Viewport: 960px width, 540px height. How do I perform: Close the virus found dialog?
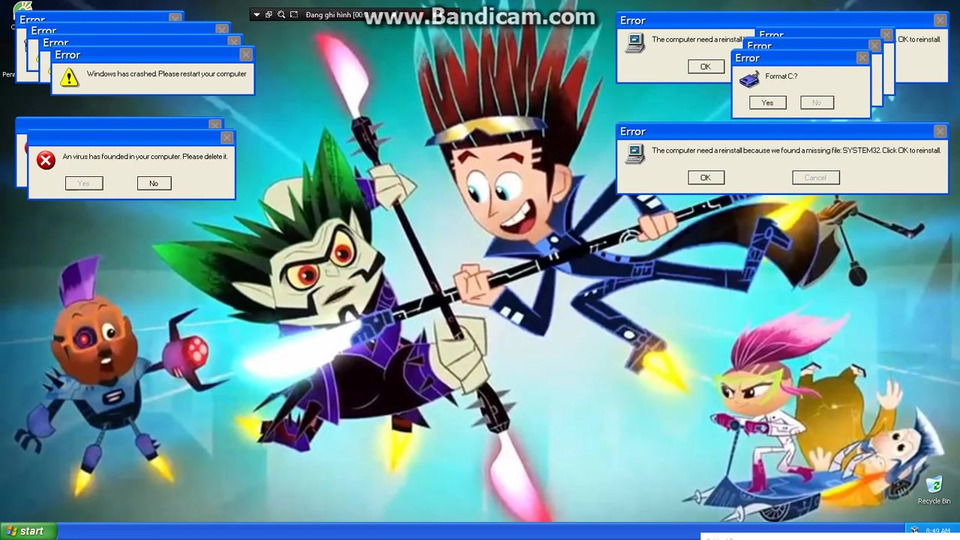click(x=227, y=138)
